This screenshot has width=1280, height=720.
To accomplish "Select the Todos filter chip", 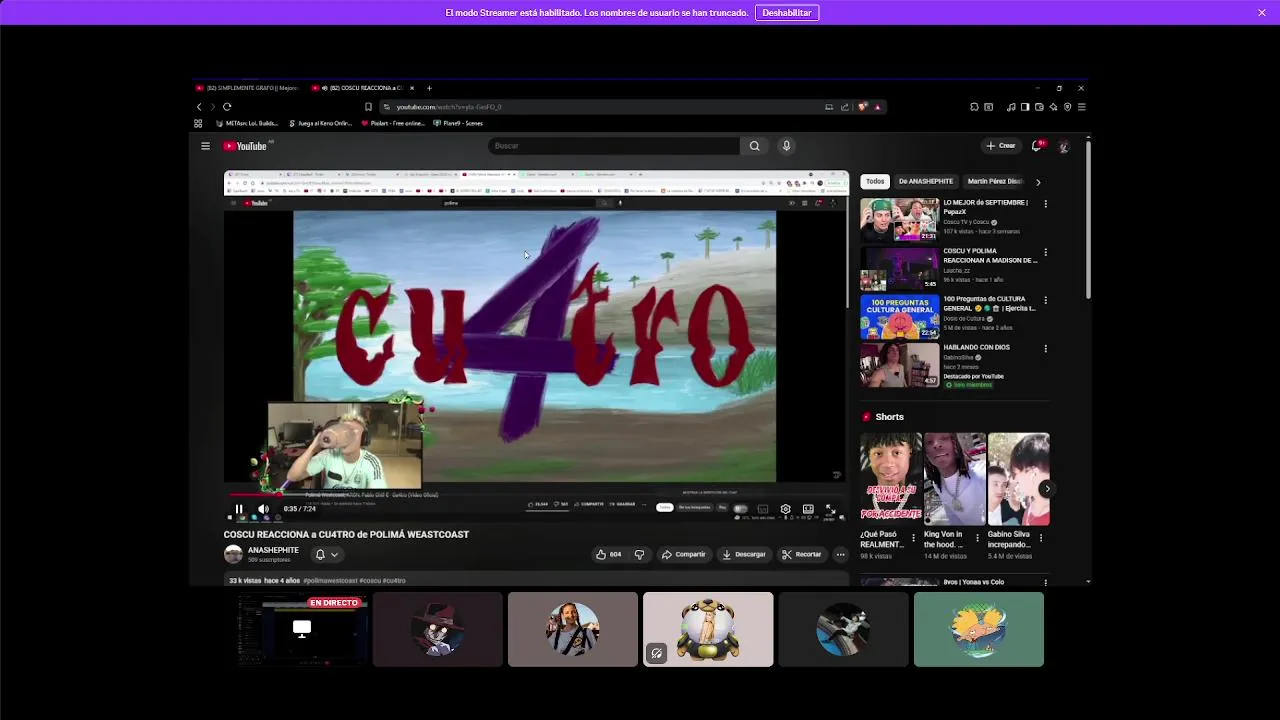I will click(875, 181).
